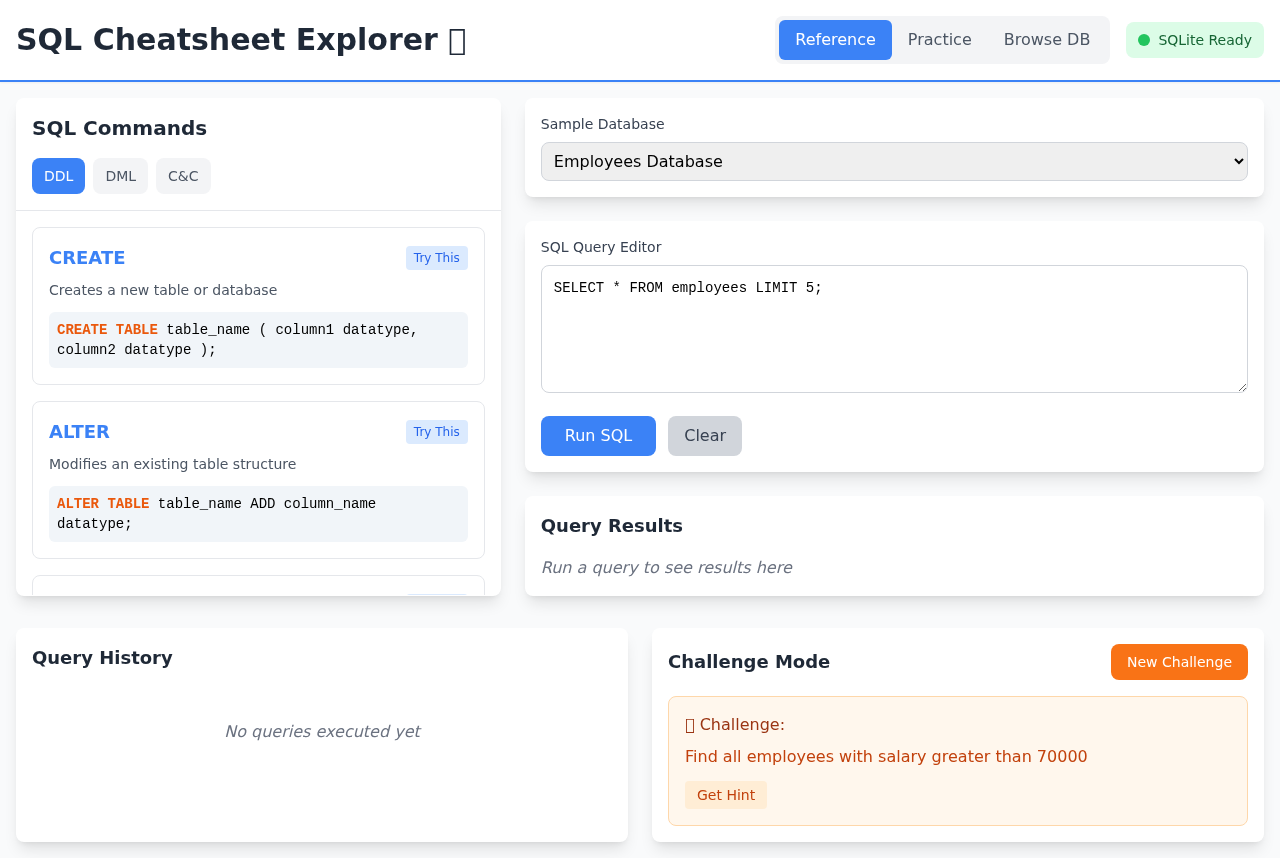Click the SQLite Ready status badge

point(1194,39)
